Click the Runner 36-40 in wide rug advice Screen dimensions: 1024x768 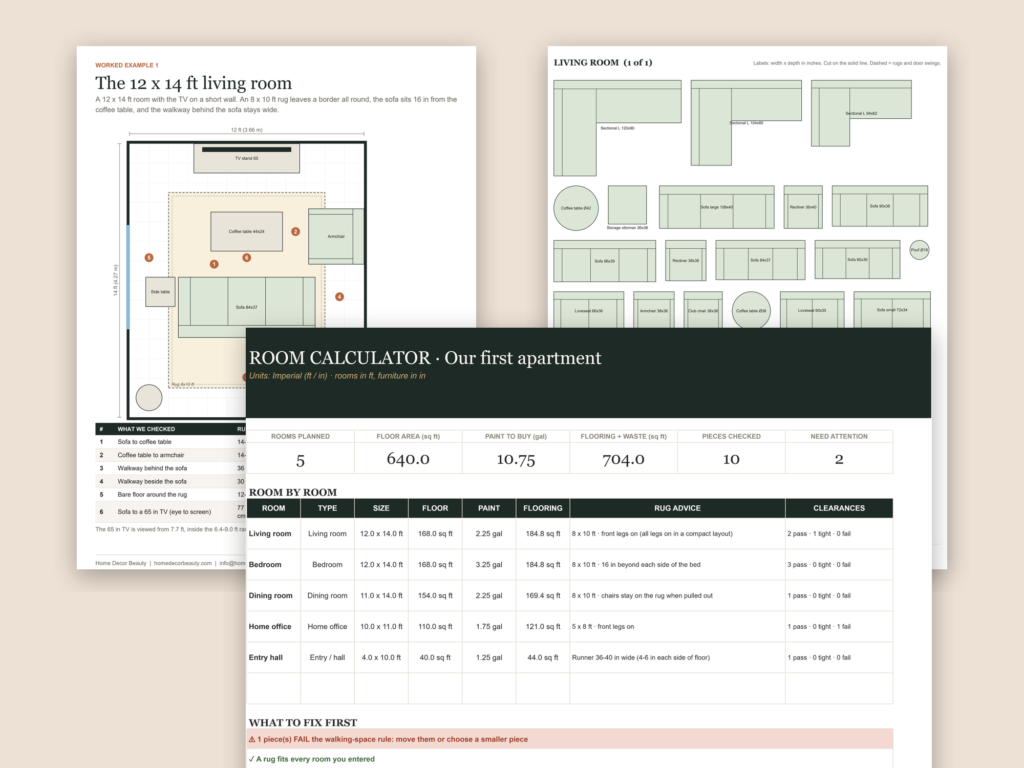(641, 658)
